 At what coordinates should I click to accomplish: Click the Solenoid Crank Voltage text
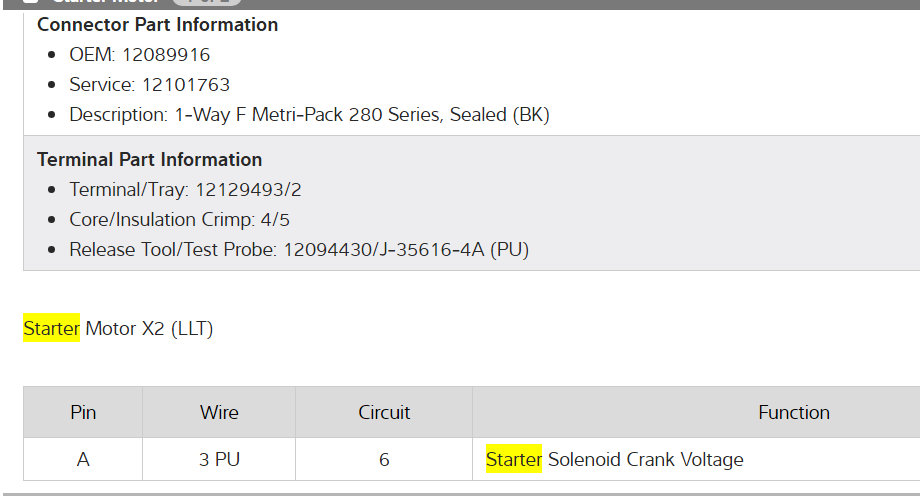click(645, 460)
